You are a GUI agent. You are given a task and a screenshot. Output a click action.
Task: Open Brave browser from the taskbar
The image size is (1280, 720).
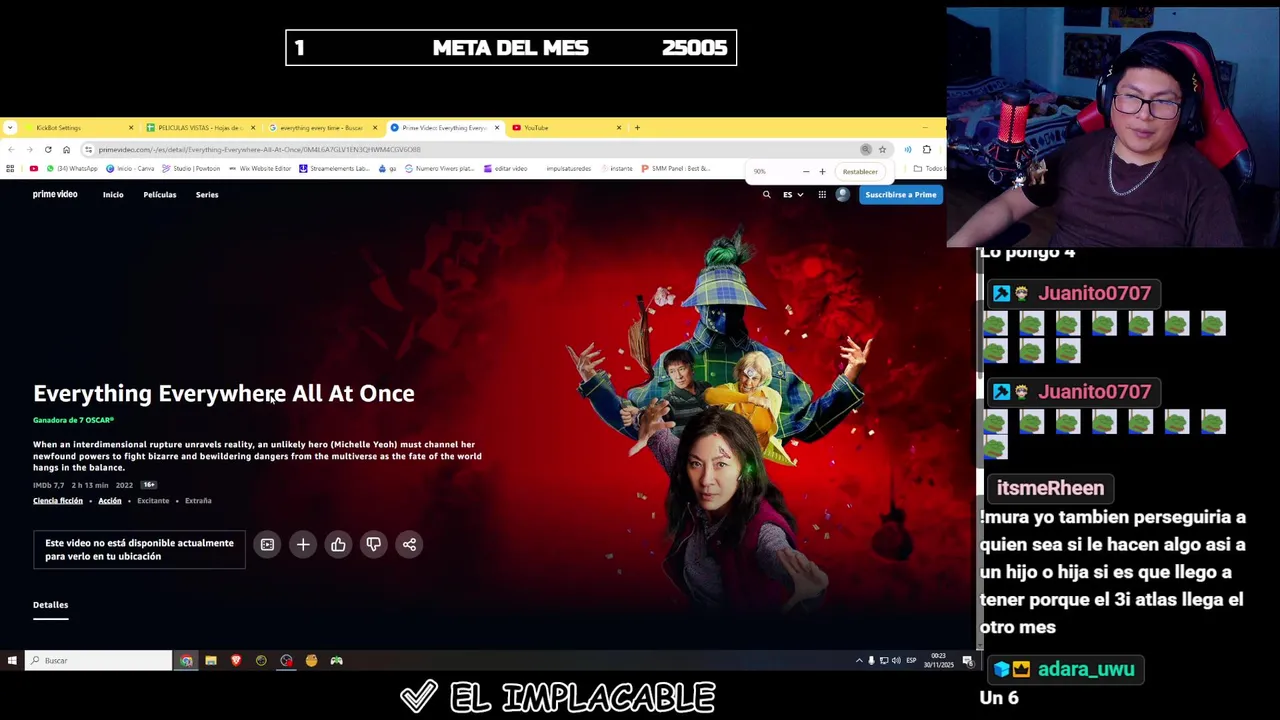(x=236, y=661)
